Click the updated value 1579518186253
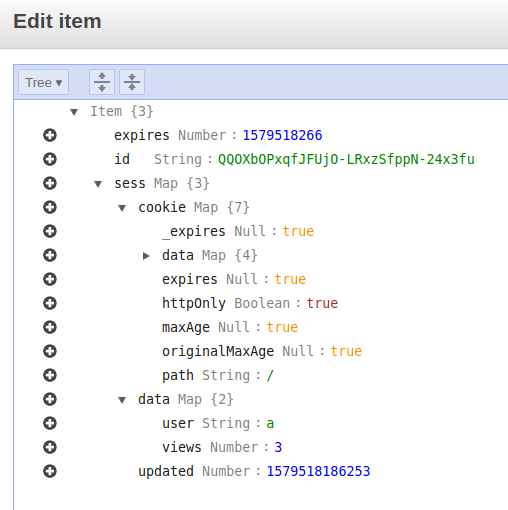The width and height of the screenshot is (508, 510). [318, 471]
